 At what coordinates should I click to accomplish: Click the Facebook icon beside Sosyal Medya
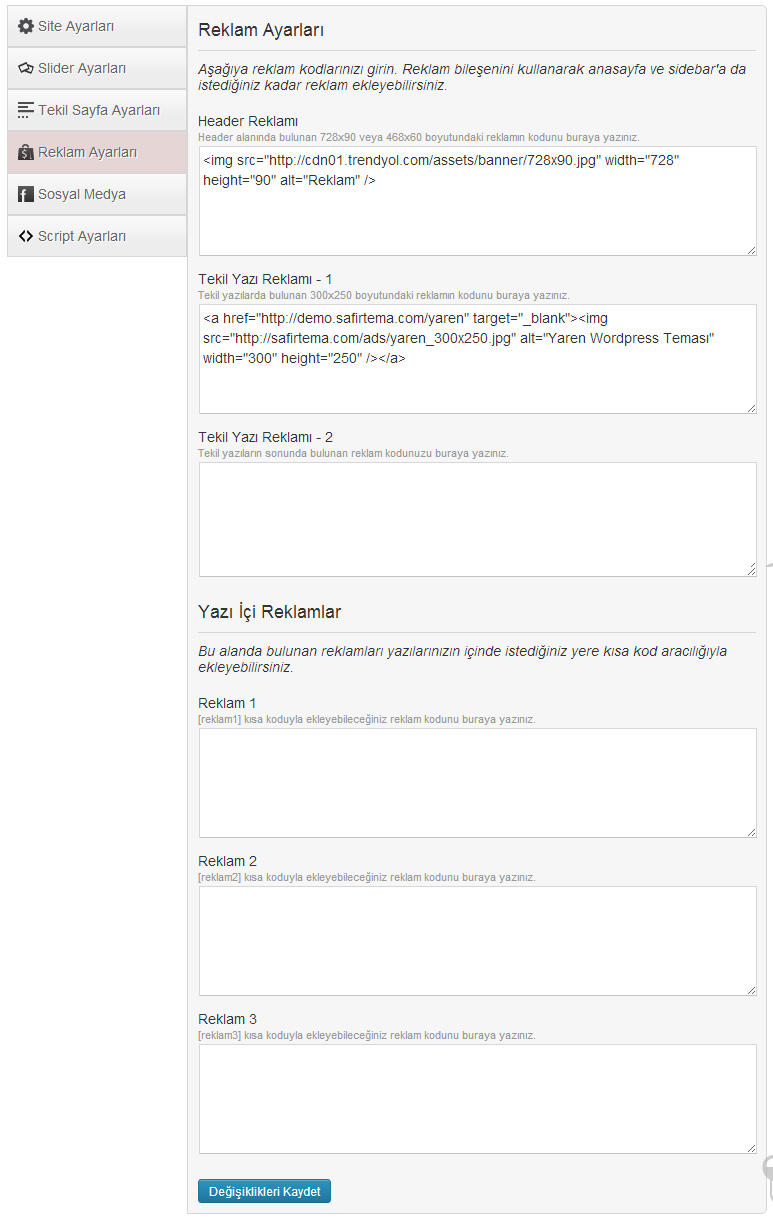coord(26,194)
